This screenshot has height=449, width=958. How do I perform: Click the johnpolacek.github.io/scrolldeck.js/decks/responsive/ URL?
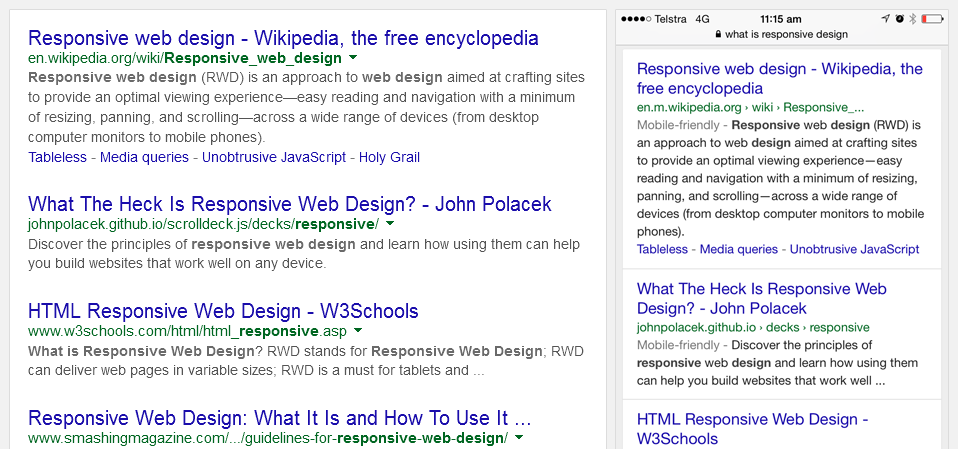pos(203,224)
